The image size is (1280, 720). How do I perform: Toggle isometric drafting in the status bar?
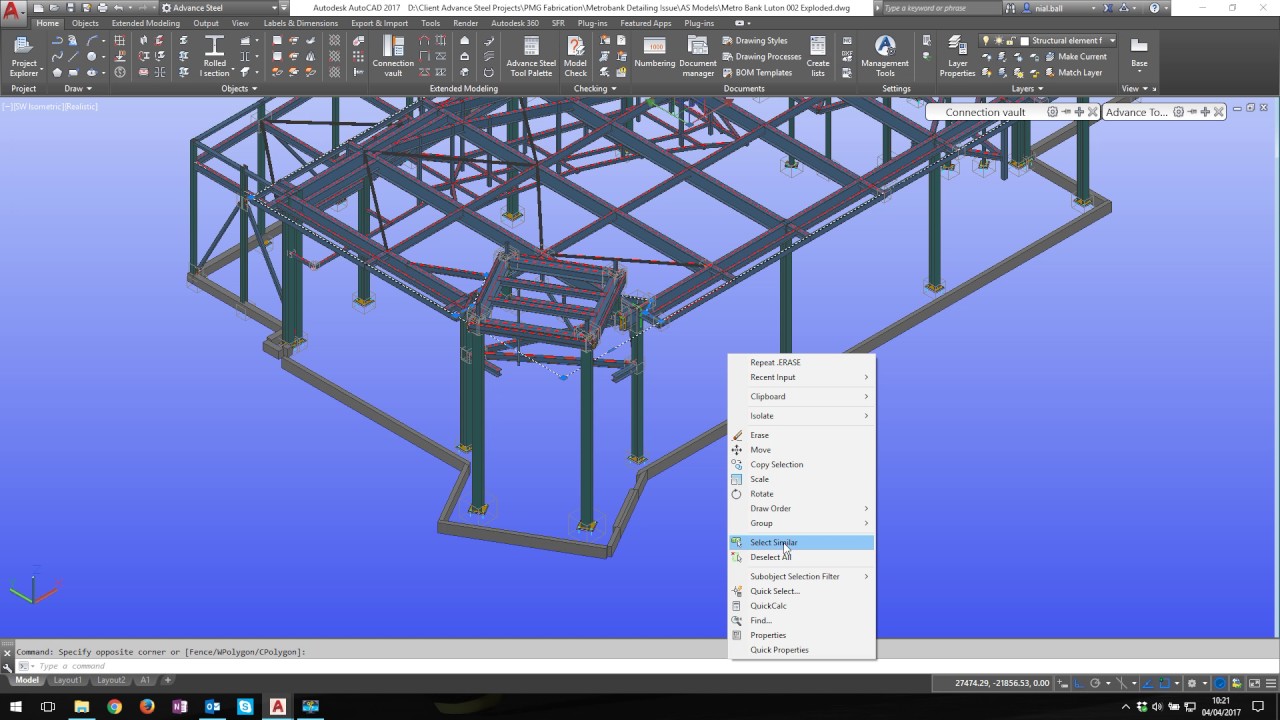pyautogui.click(x=1121, y=683)
